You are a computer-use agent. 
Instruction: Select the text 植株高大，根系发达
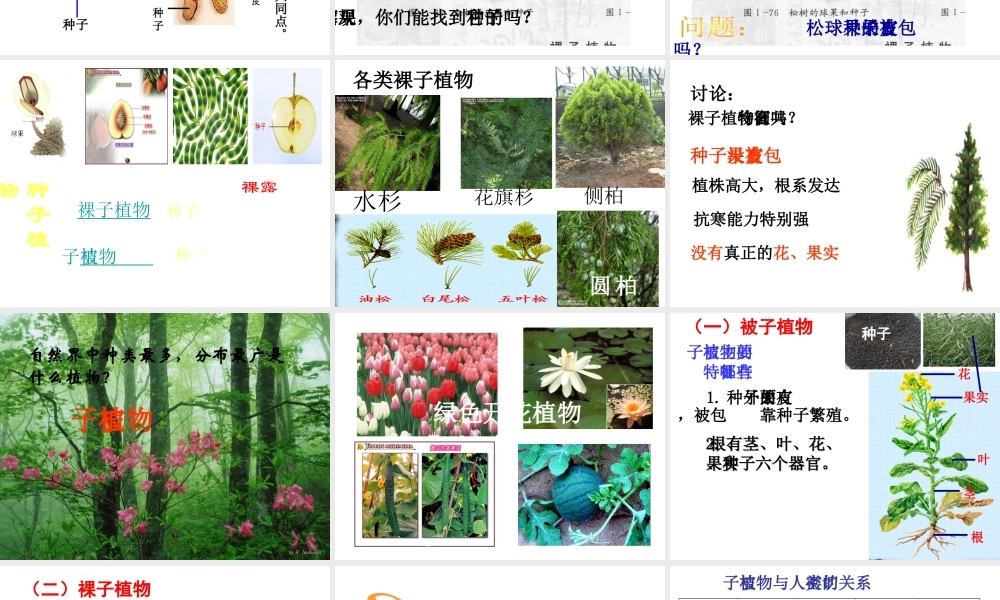766,186
